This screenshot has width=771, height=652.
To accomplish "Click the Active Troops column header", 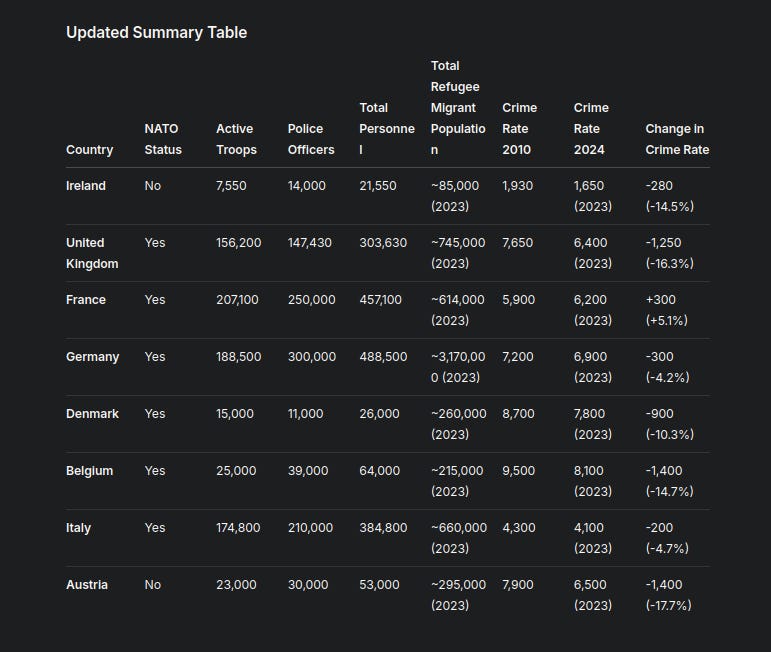I will point(237,139).
